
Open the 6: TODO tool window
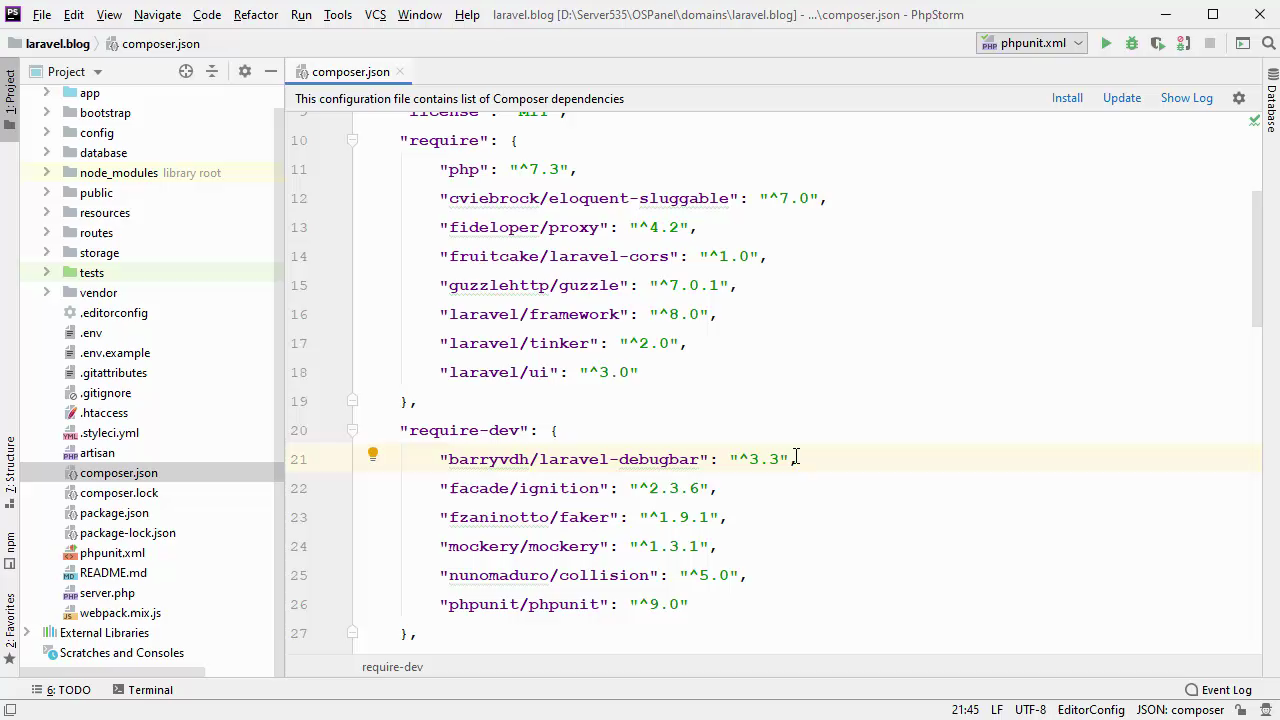[60, 690]
